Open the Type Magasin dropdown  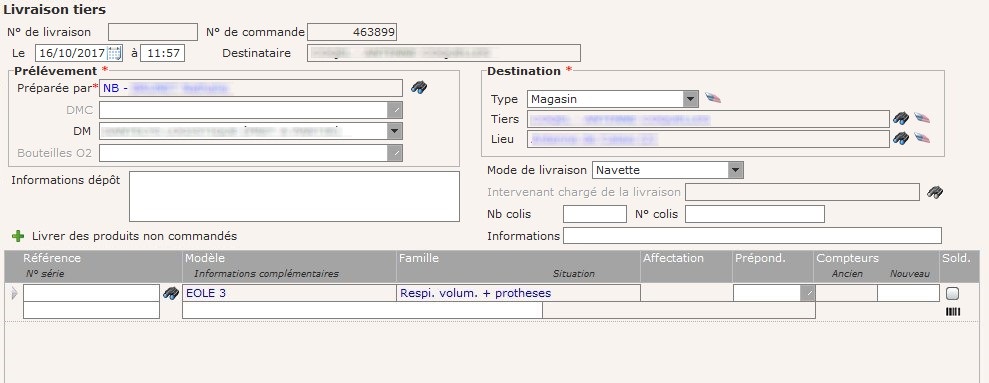[691, 99]
